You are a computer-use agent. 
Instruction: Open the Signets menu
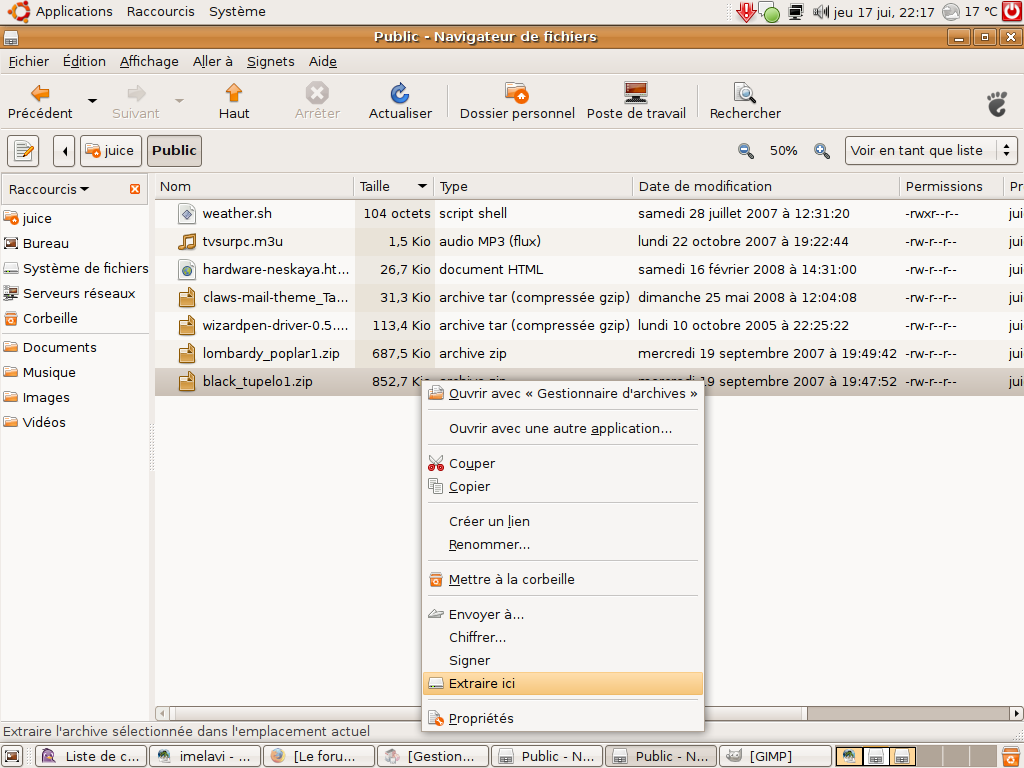[270, 61]
